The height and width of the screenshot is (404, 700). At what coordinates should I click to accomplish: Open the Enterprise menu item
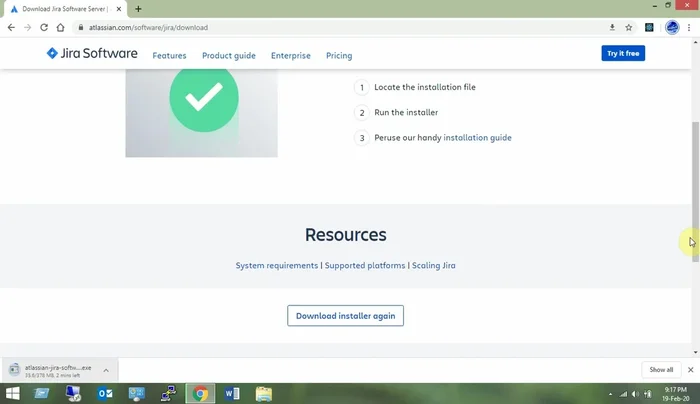click(x=291, y=55)
